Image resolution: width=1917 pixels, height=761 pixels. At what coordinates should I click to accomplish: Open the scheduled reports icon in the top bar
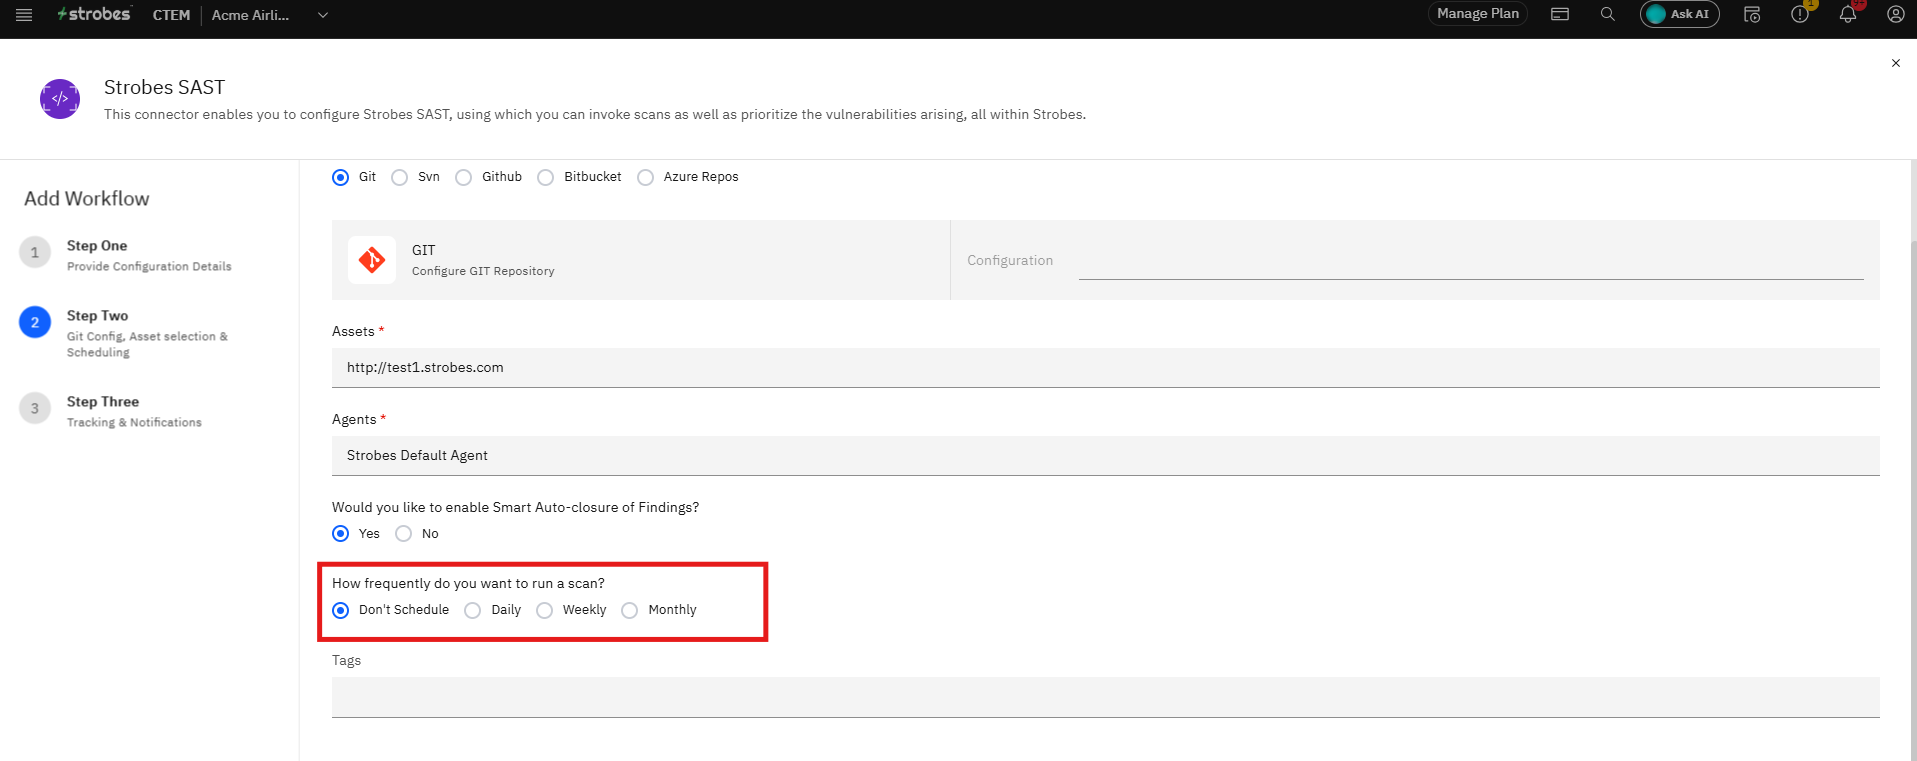coord(1752,14)
